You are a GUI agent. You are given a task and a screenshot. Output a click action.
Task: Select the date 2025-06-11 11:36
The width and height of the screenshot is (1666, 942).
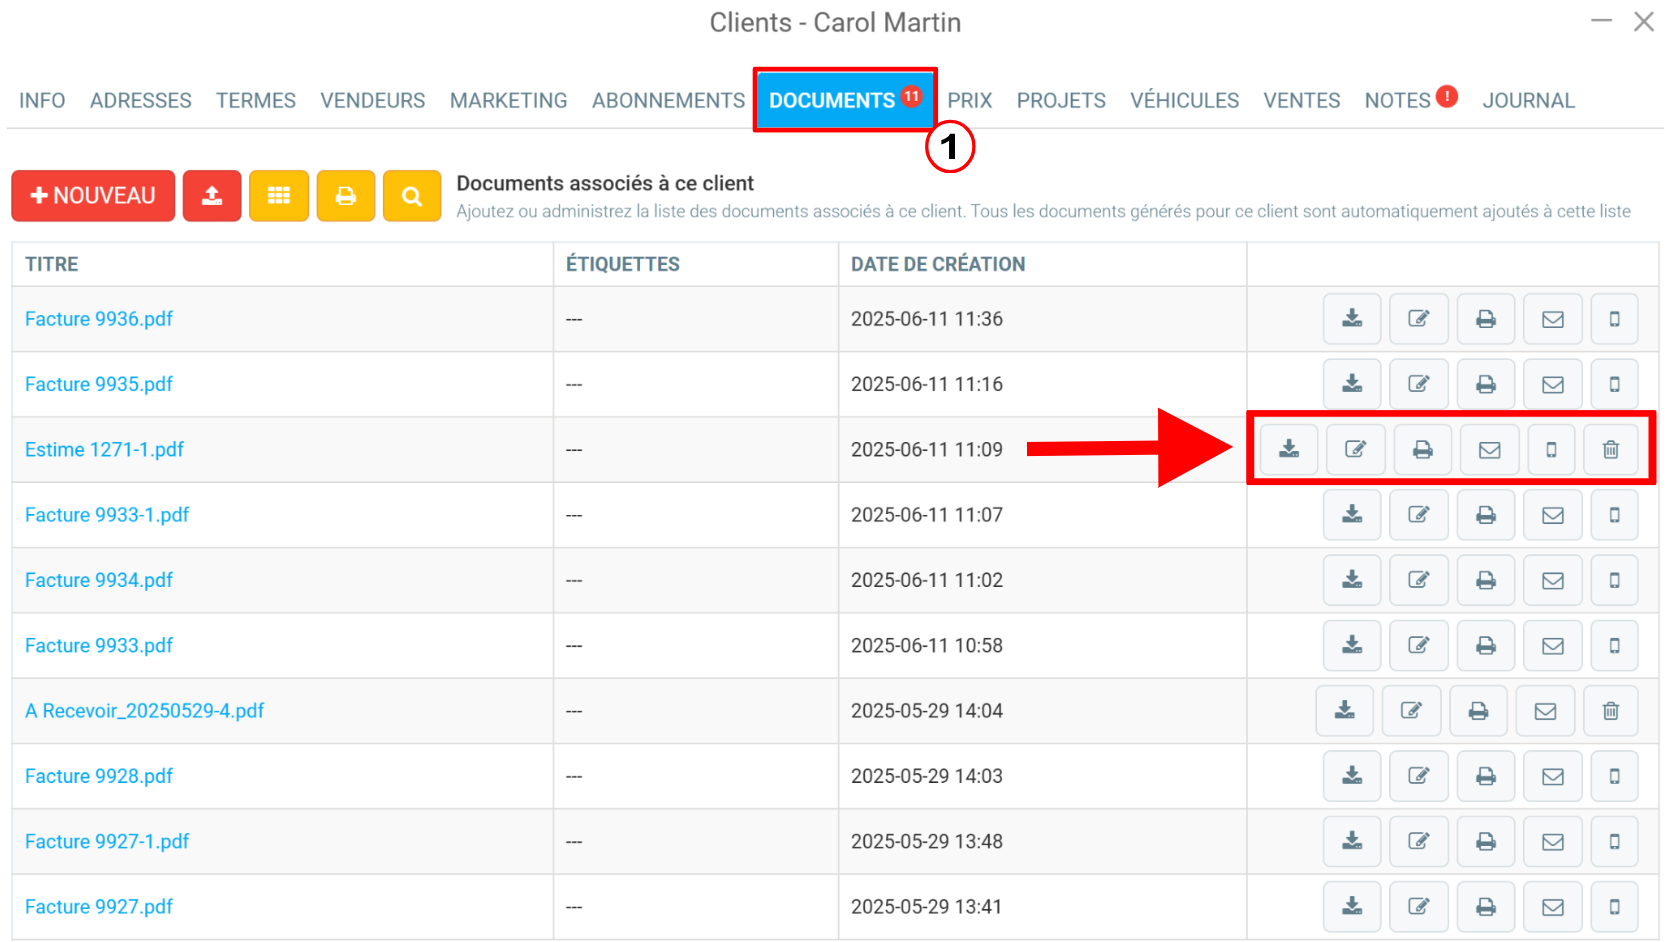pyautogui.click(x=927, y=319)
